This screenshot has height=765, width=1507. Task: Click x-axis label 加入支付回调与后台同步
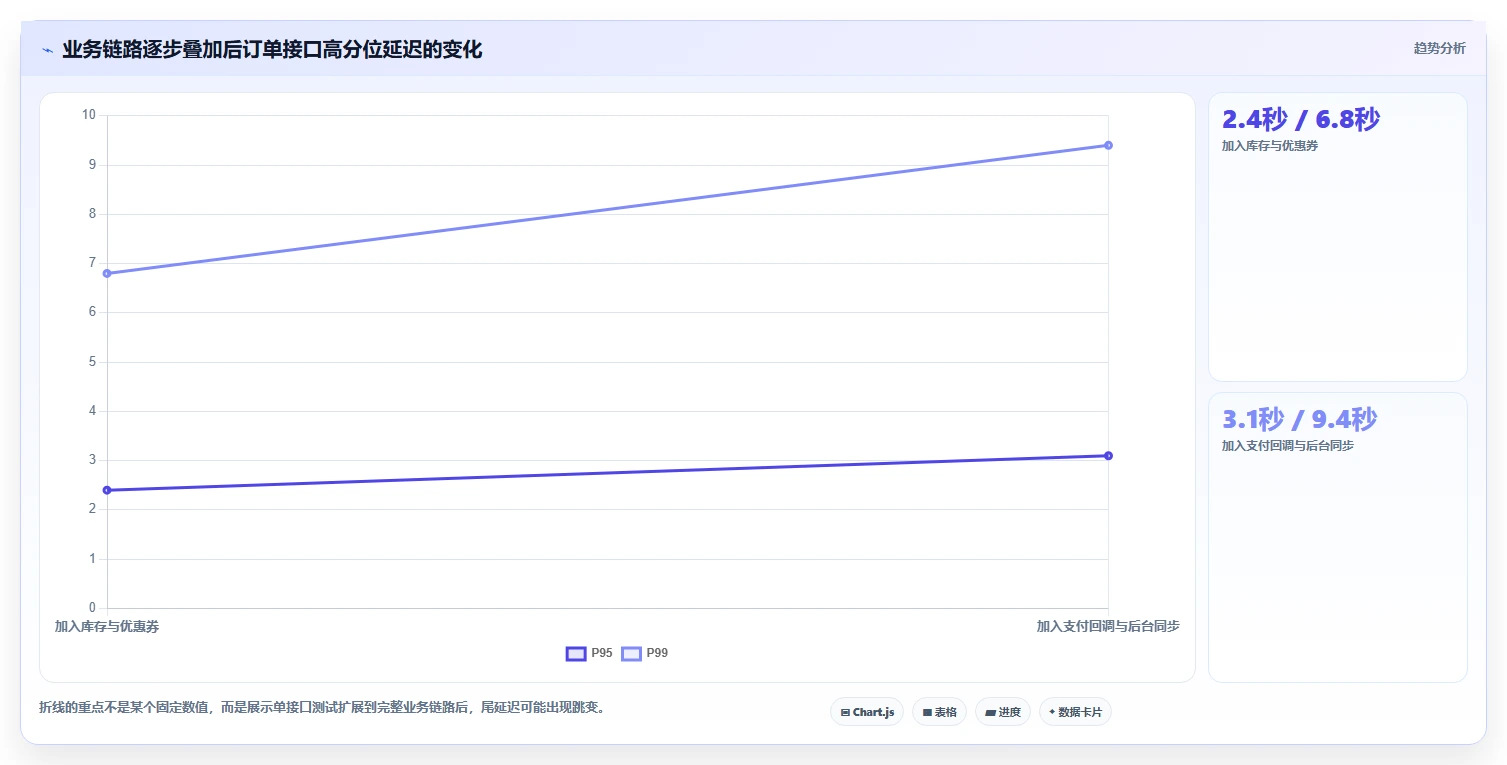click(x=1108, y=626)
